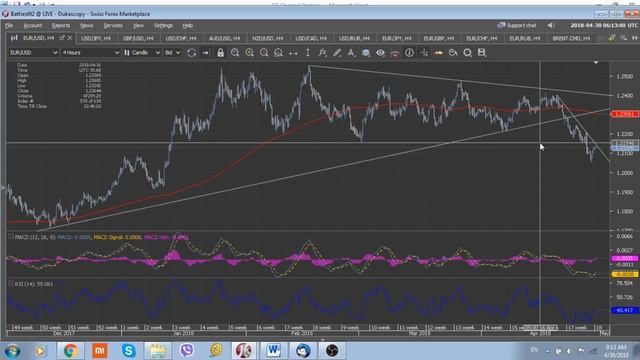Click the red moving average price label
Screen dimensions: 640x360
[624, 114]
